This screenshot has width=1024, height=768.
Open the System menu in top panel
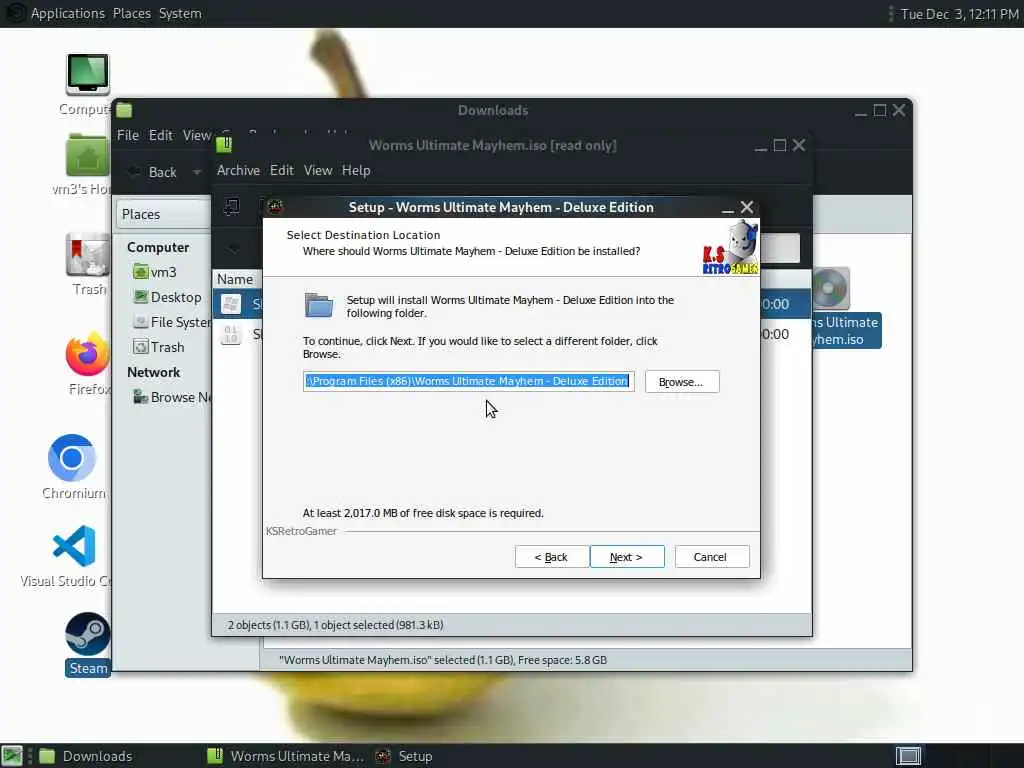tap(180, 13)
